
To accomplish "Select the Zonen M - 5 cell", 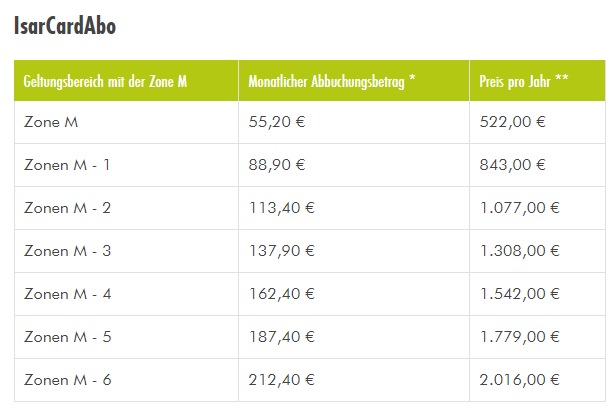I will (x=67, y=337).
